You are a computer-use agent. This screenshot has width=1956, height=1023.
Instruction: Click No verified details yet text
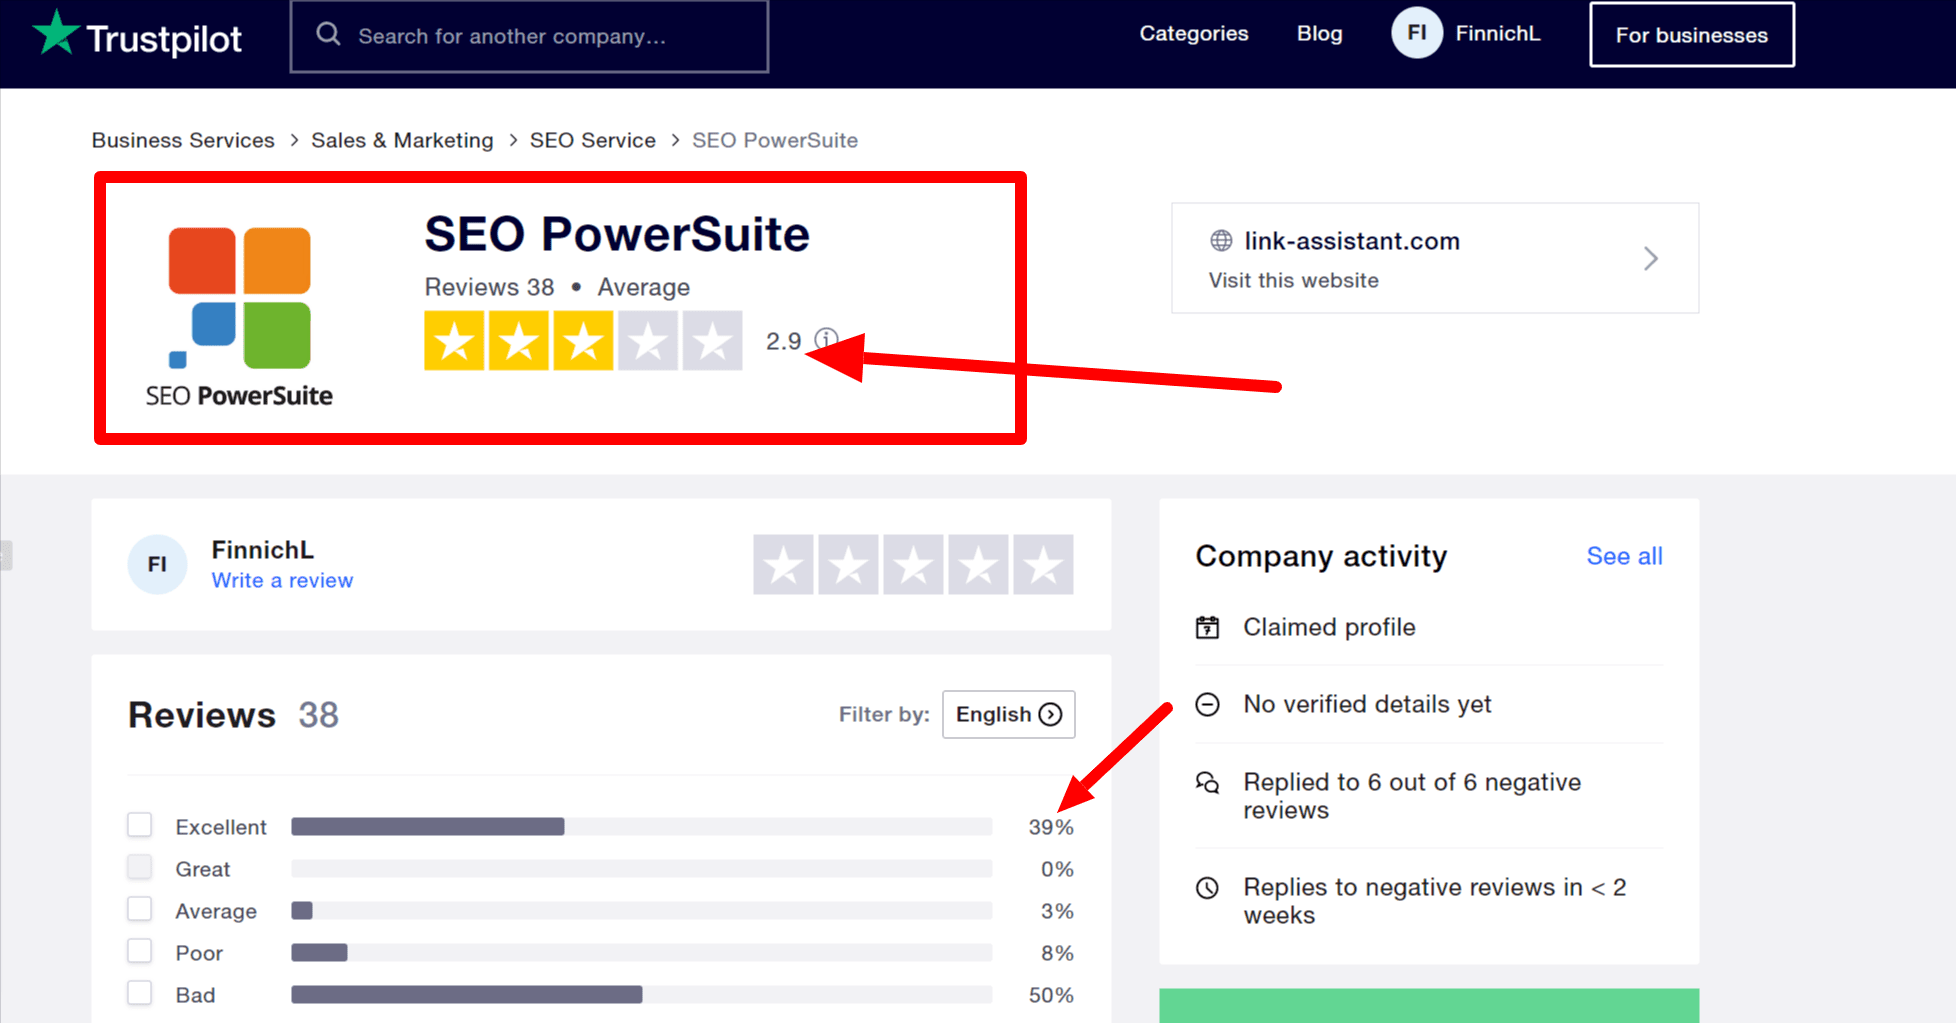pyautogui.click(x=1367, y=704)
